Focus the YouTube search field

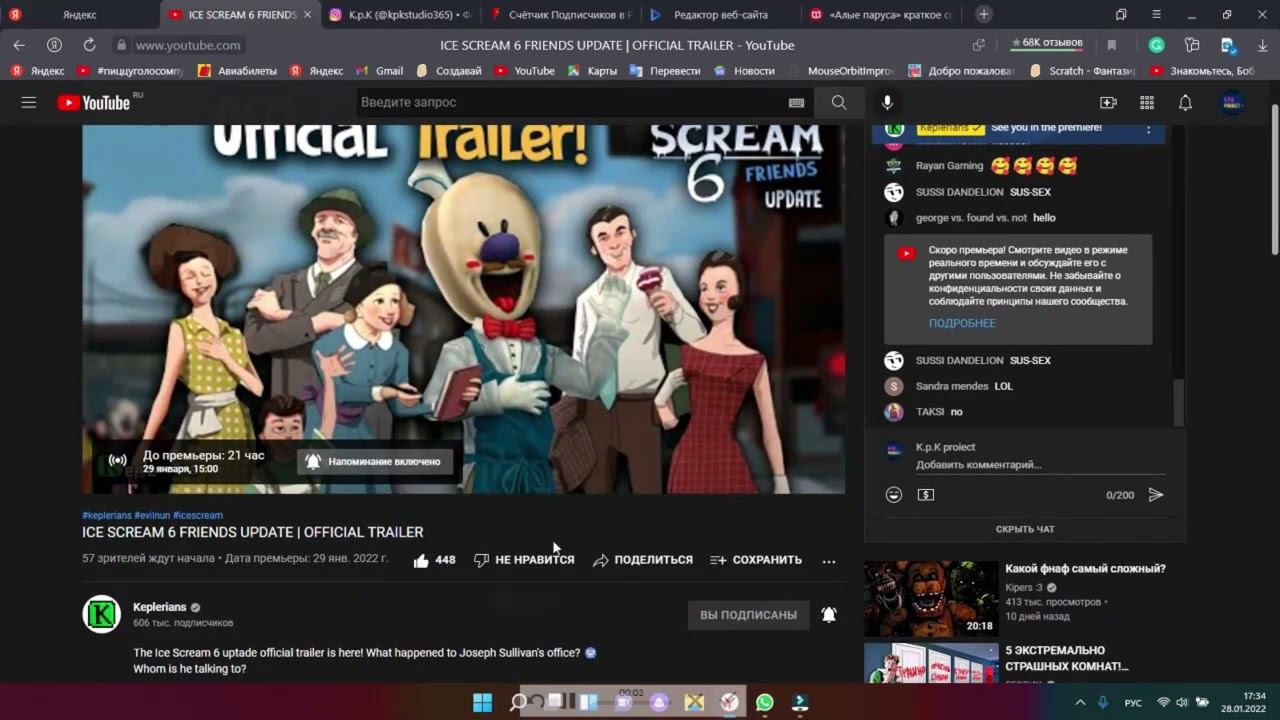pos(572,102)
